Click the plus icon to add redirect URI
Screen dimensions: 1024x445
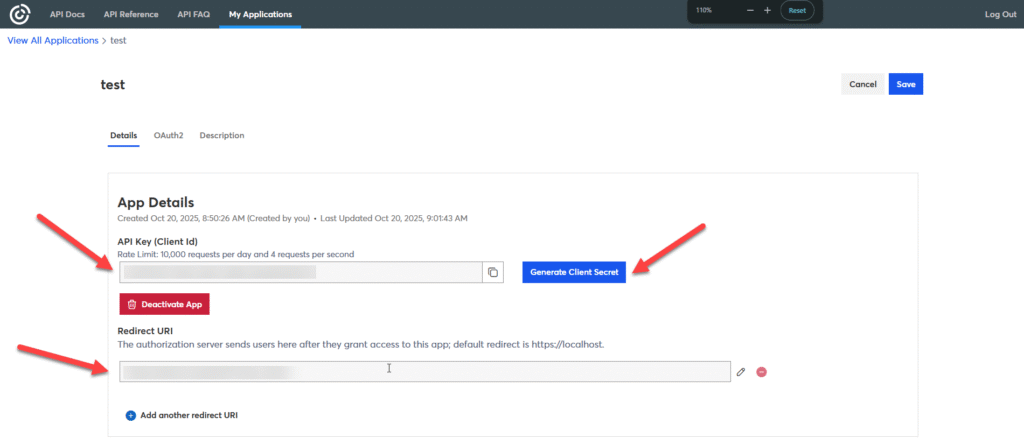point(130,415)
